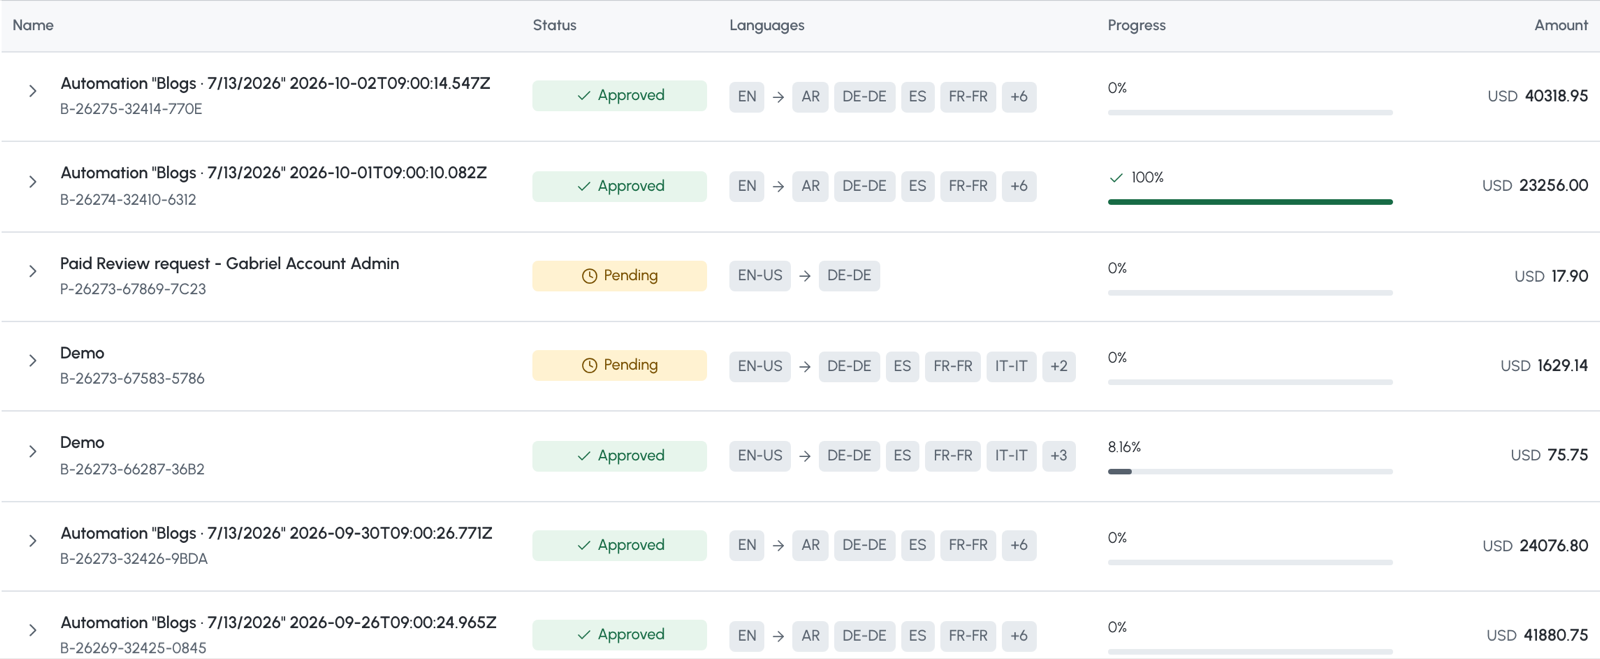Click the amount USD 41880.75
Viewport: 1600px width, 659px height.
point(1537,635)
